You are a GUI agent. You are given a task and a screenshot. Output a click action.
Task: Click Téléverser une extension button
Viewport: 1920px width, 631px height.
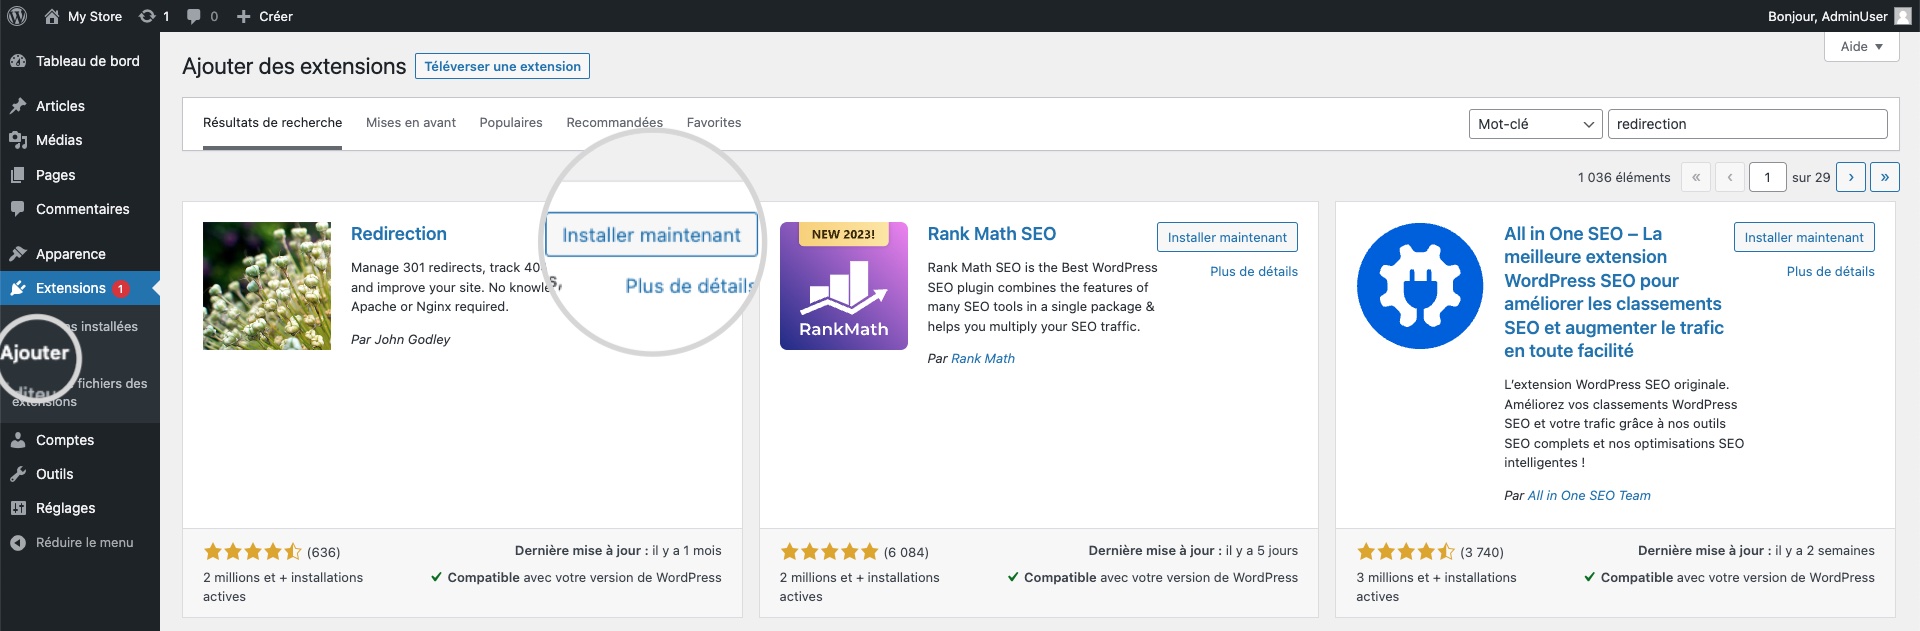tap(502, 66)
